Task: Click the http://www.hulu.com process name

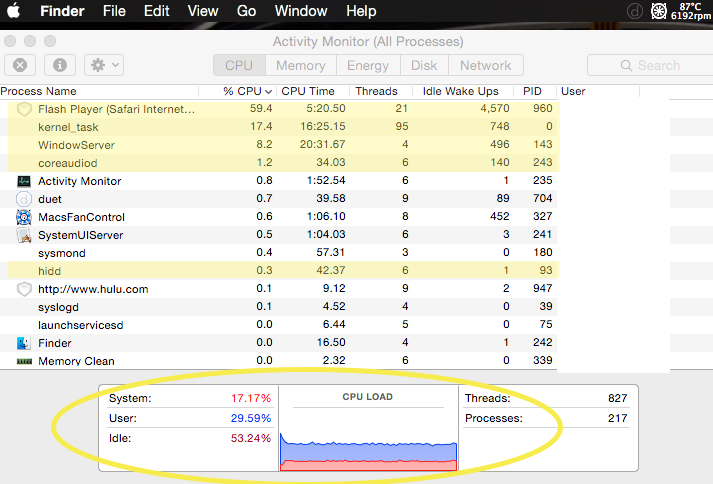Action: coord(93,289)
